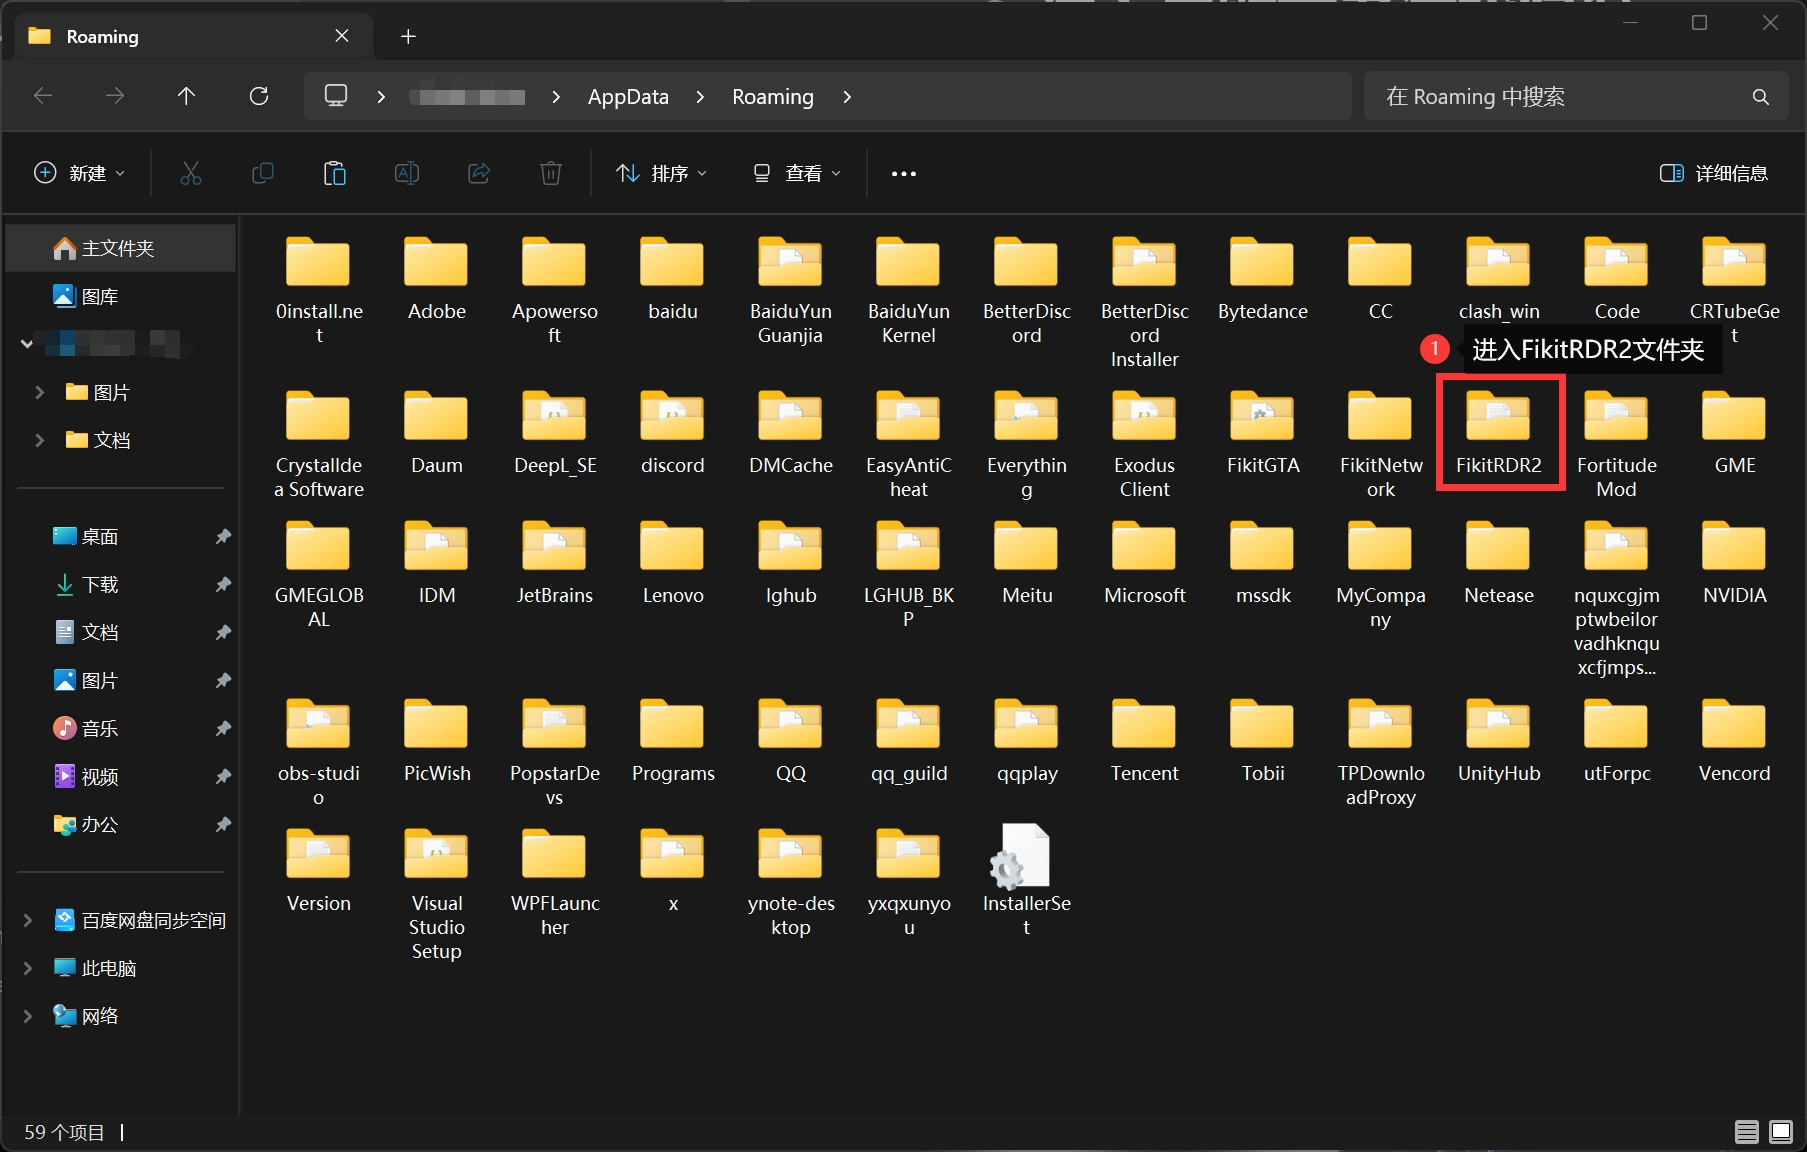Screen dimensions: 1807x1152
Task: Go up one directory level
Action: (x=186, y=96)
